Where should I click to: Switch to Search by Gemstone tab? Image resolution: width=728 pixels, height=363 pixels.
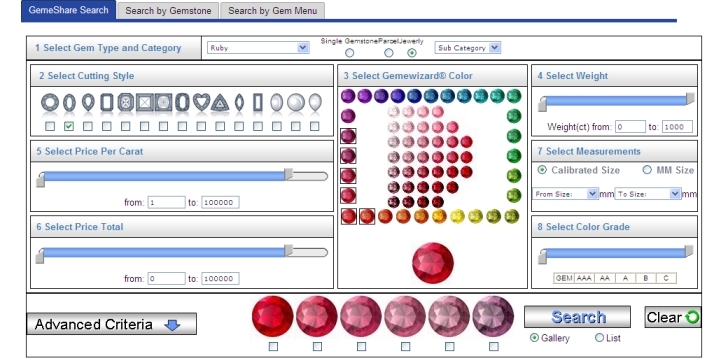point(168,11)
